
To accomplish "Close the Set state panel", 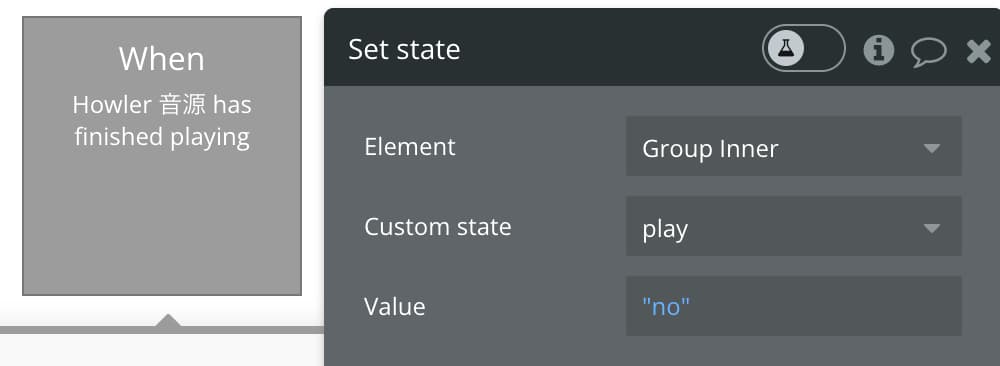I will click(x=978, y=51).
